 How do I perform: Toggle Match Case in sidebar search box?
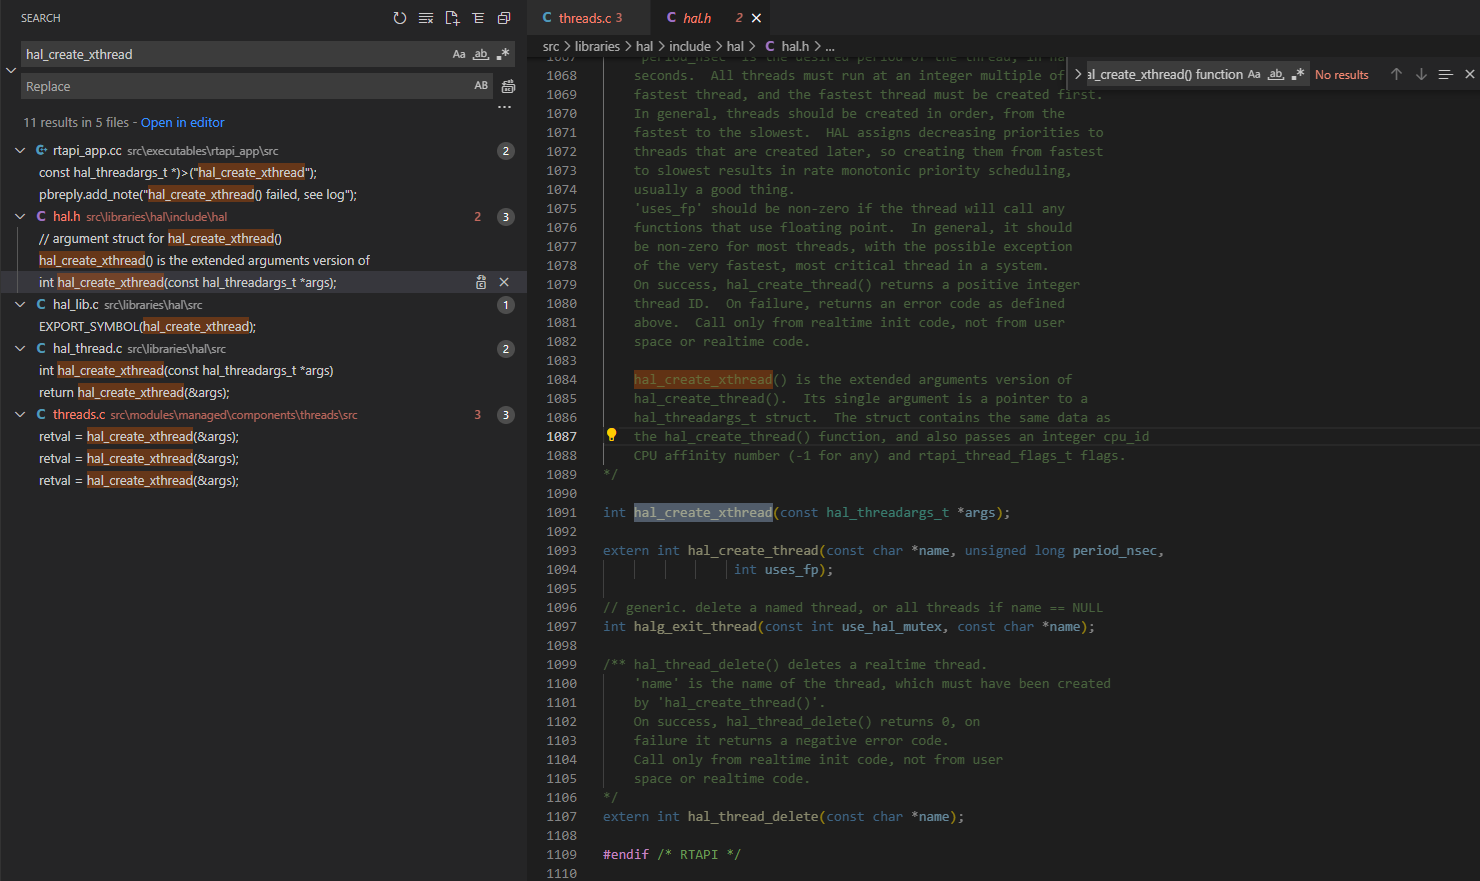click(x=459, y=55)
